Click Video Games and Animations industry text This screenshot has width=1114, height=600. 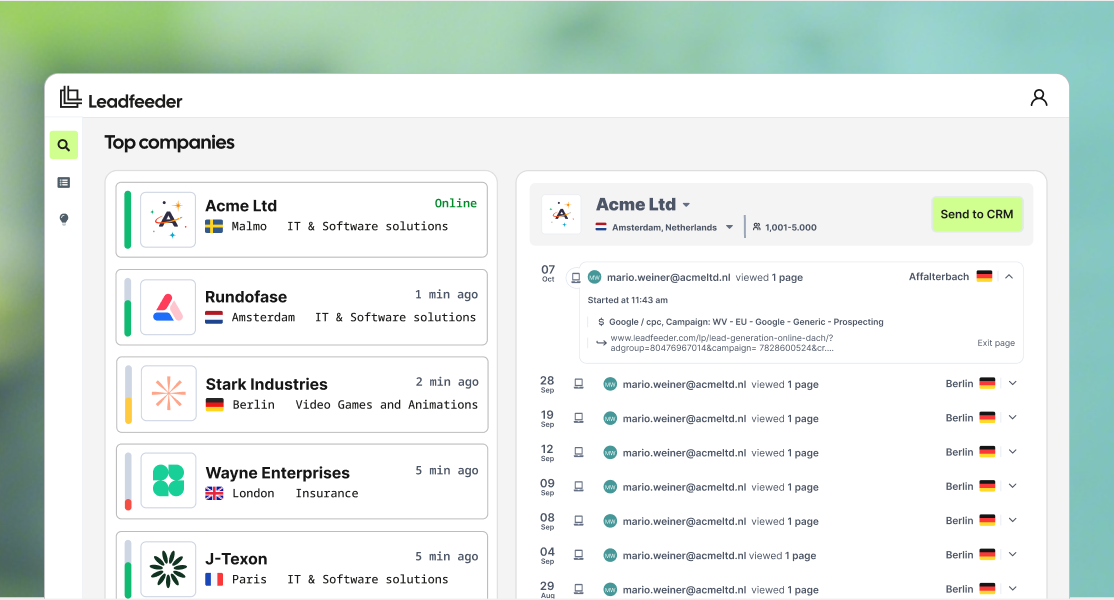(x=386, y=405)
